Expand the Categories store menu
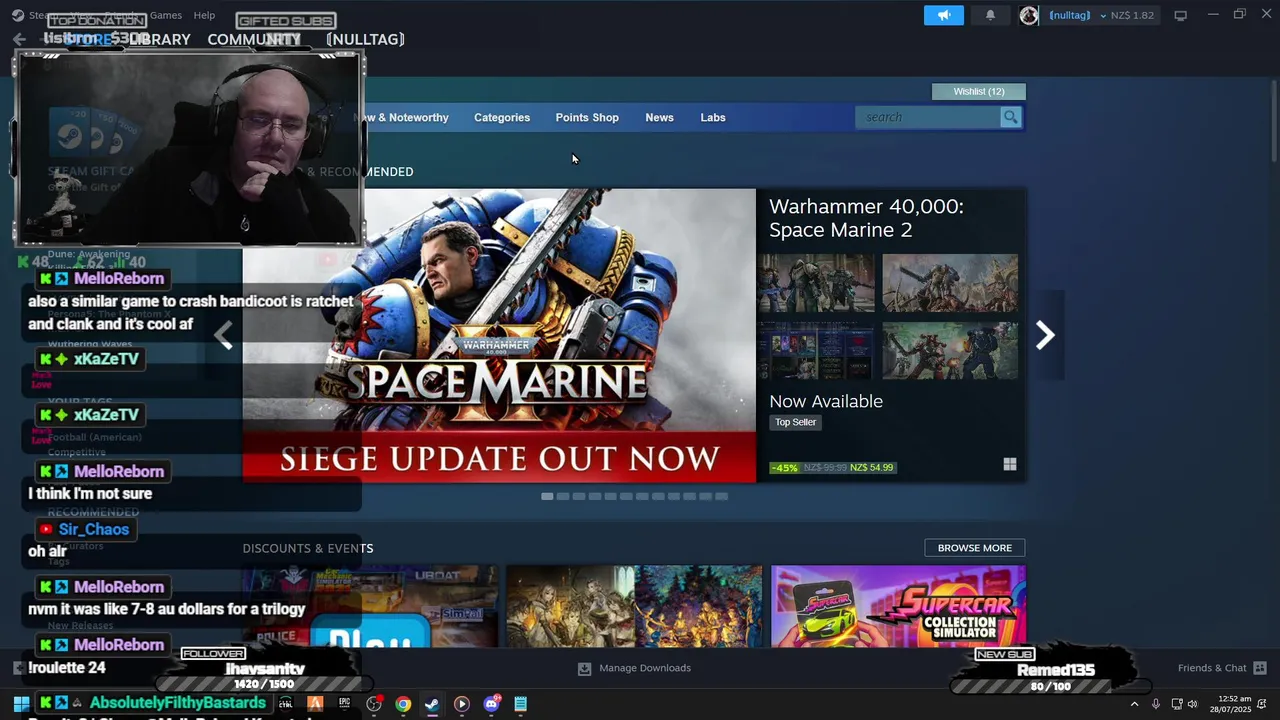The height and width of the screenshot is (720, 1280). point(502,117)
